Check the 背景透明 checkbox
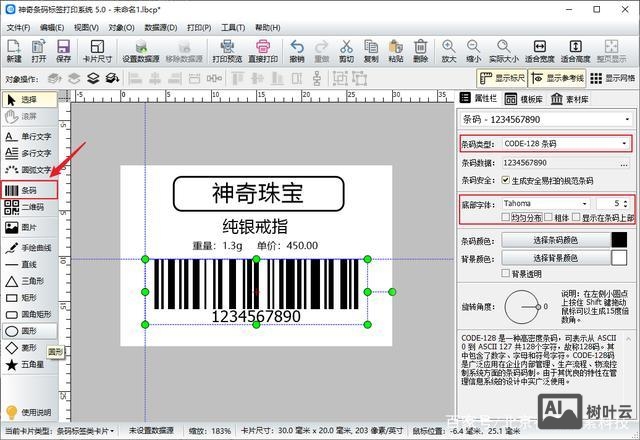Screen dimensions: 640x440 click(x=505, y=273)
